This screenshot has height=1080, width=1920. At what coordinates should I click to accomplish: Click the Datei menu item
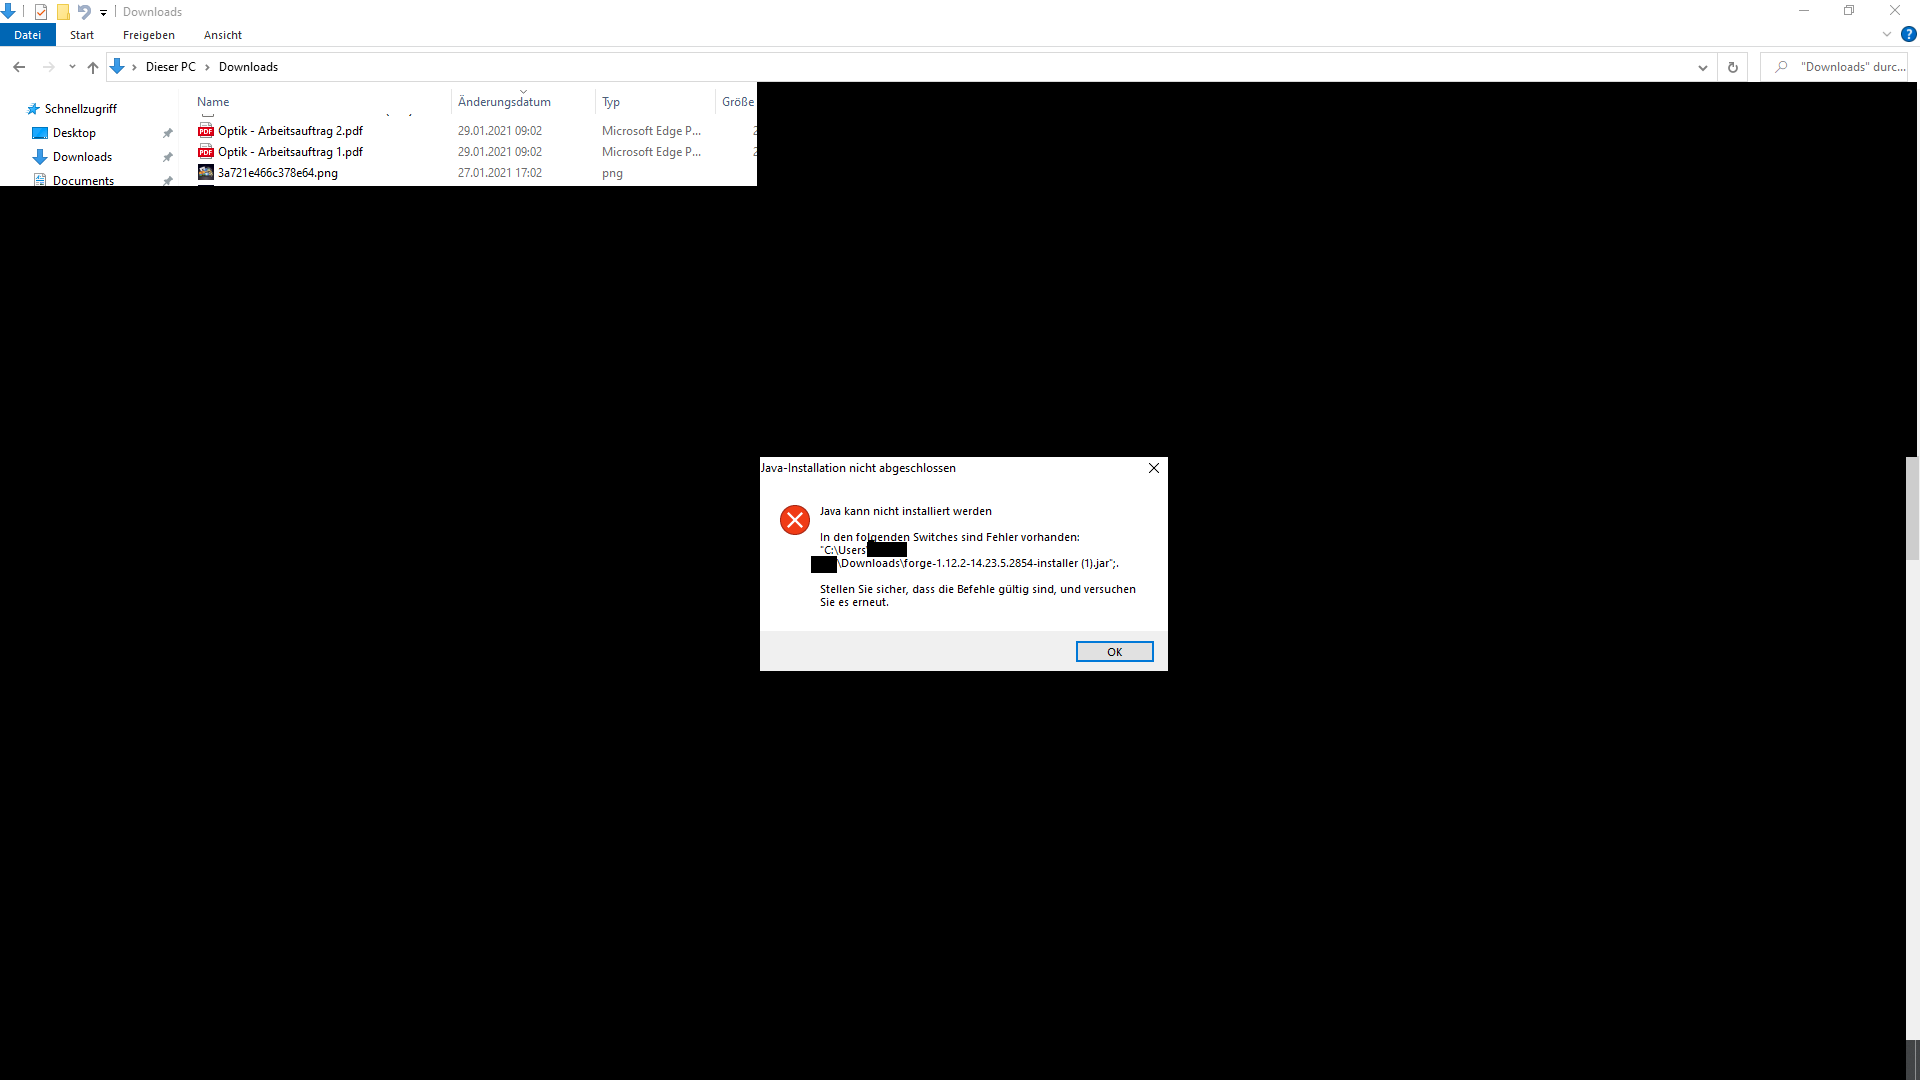point(26,34)
